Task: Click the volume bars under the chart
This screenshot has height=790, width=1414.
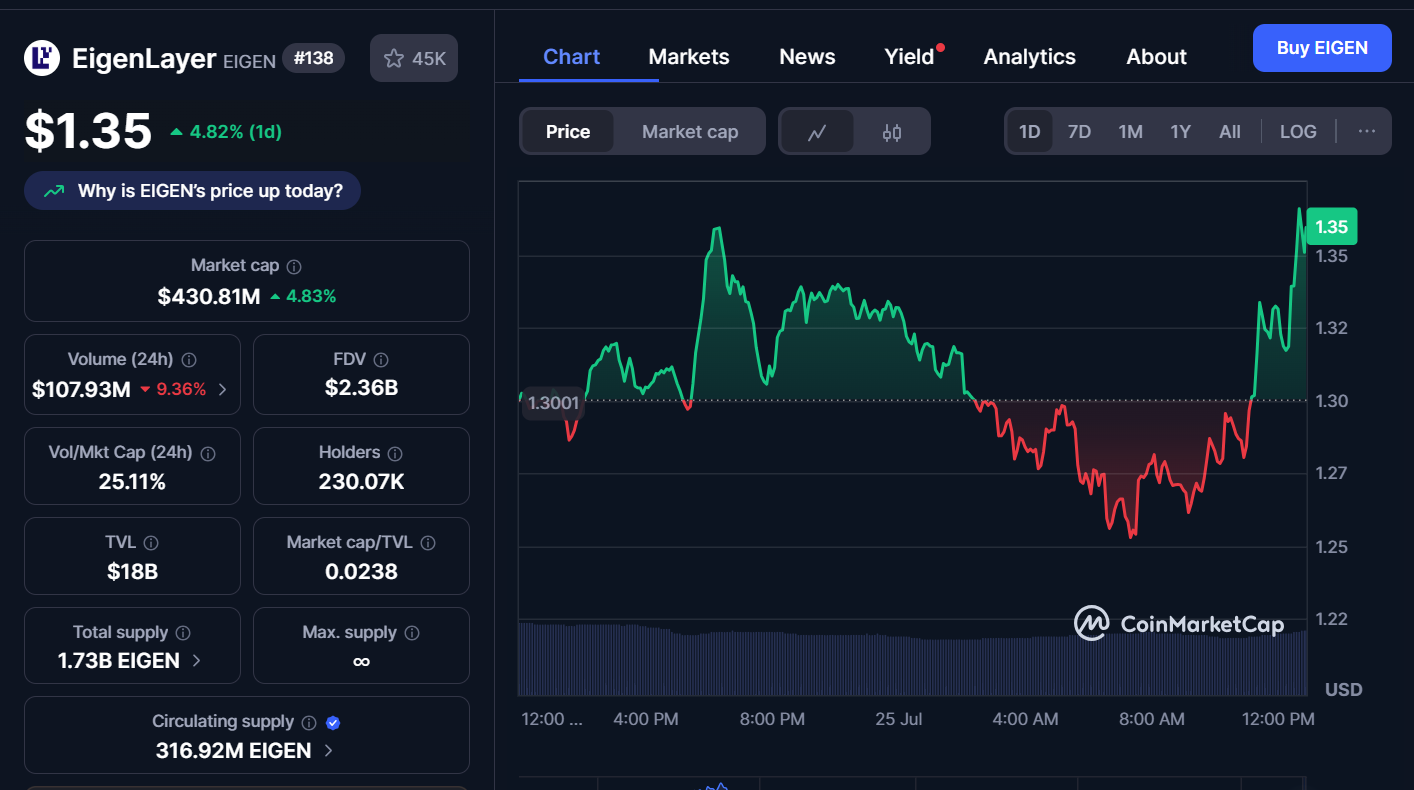Action: [912, 660]
